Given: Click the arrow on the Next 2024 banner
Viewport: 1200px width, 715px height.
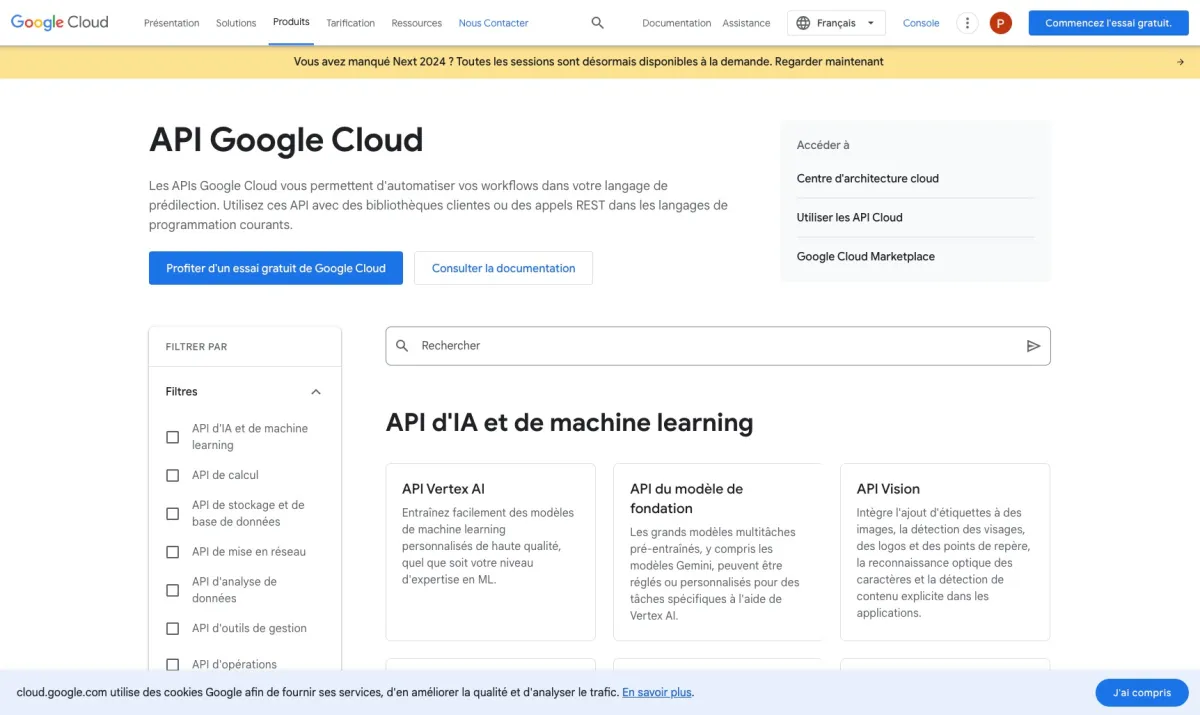Looking at the screenshot, I should (1180, 62).
